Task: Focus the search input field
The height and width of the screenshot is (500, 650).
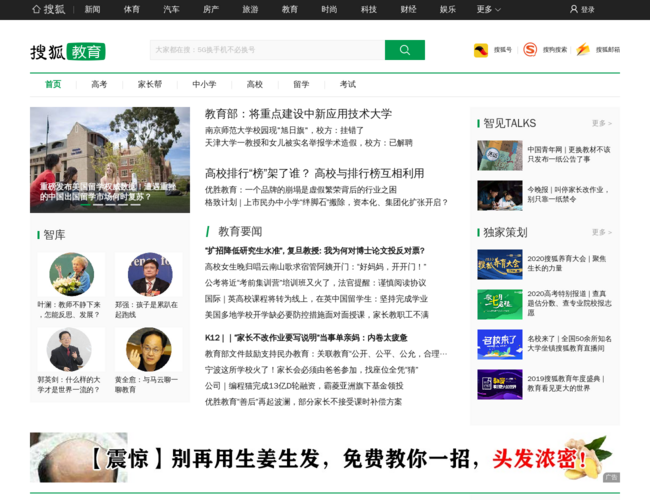Action: [x=267, y=50]
